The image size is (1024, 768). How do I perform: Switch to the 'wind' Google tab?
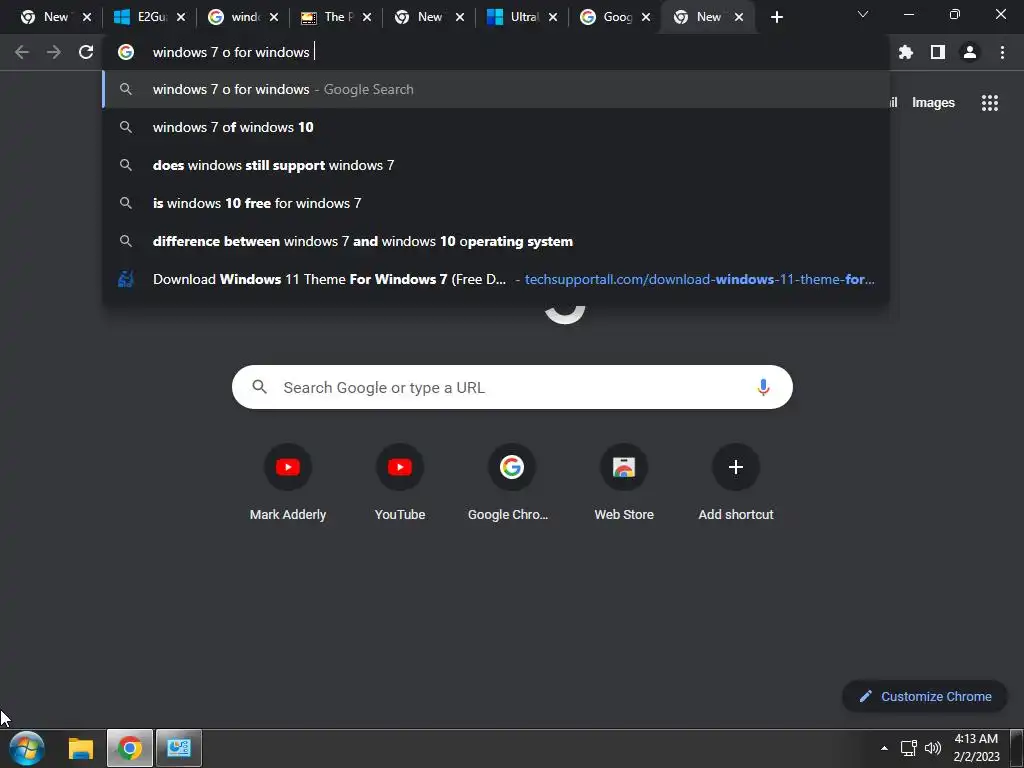pyautogui.click(x=242, y=17)
